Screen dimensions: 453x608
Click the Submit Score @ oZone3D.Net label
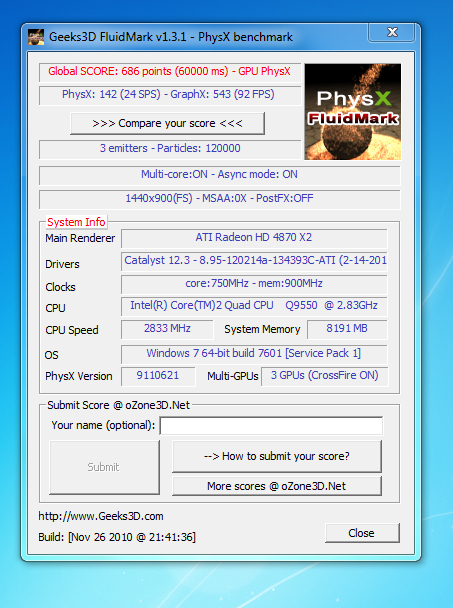tap(119, 405)
